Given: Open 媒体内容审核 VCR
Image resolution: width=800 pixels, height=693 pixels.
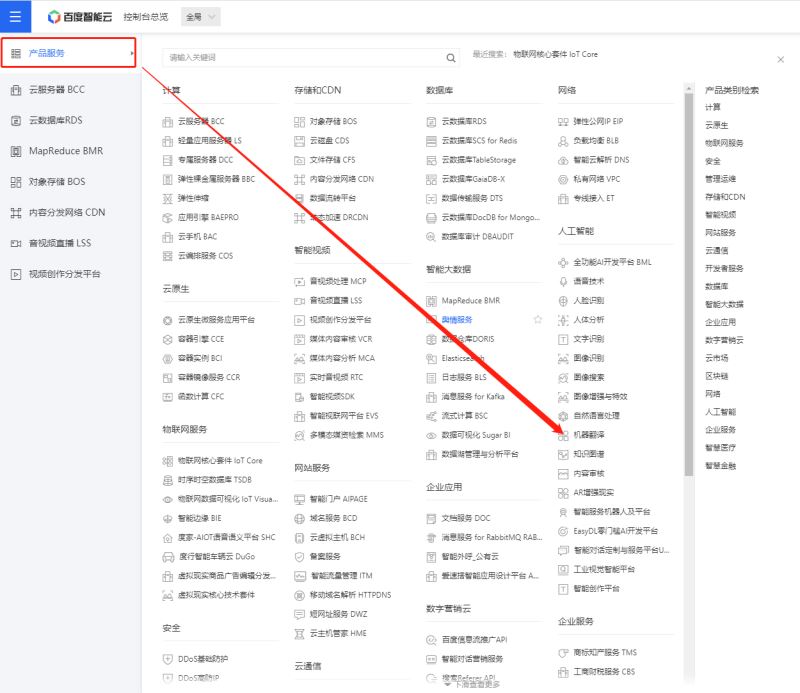Looking at the screenshot, I should (x=341, y=339).
